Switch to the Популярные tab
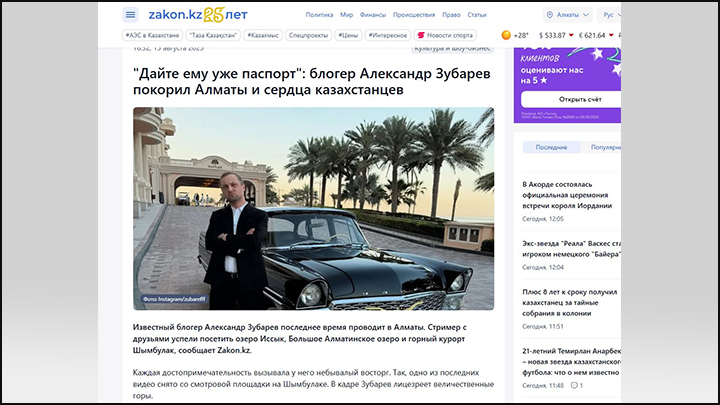 tap(604, 147)
